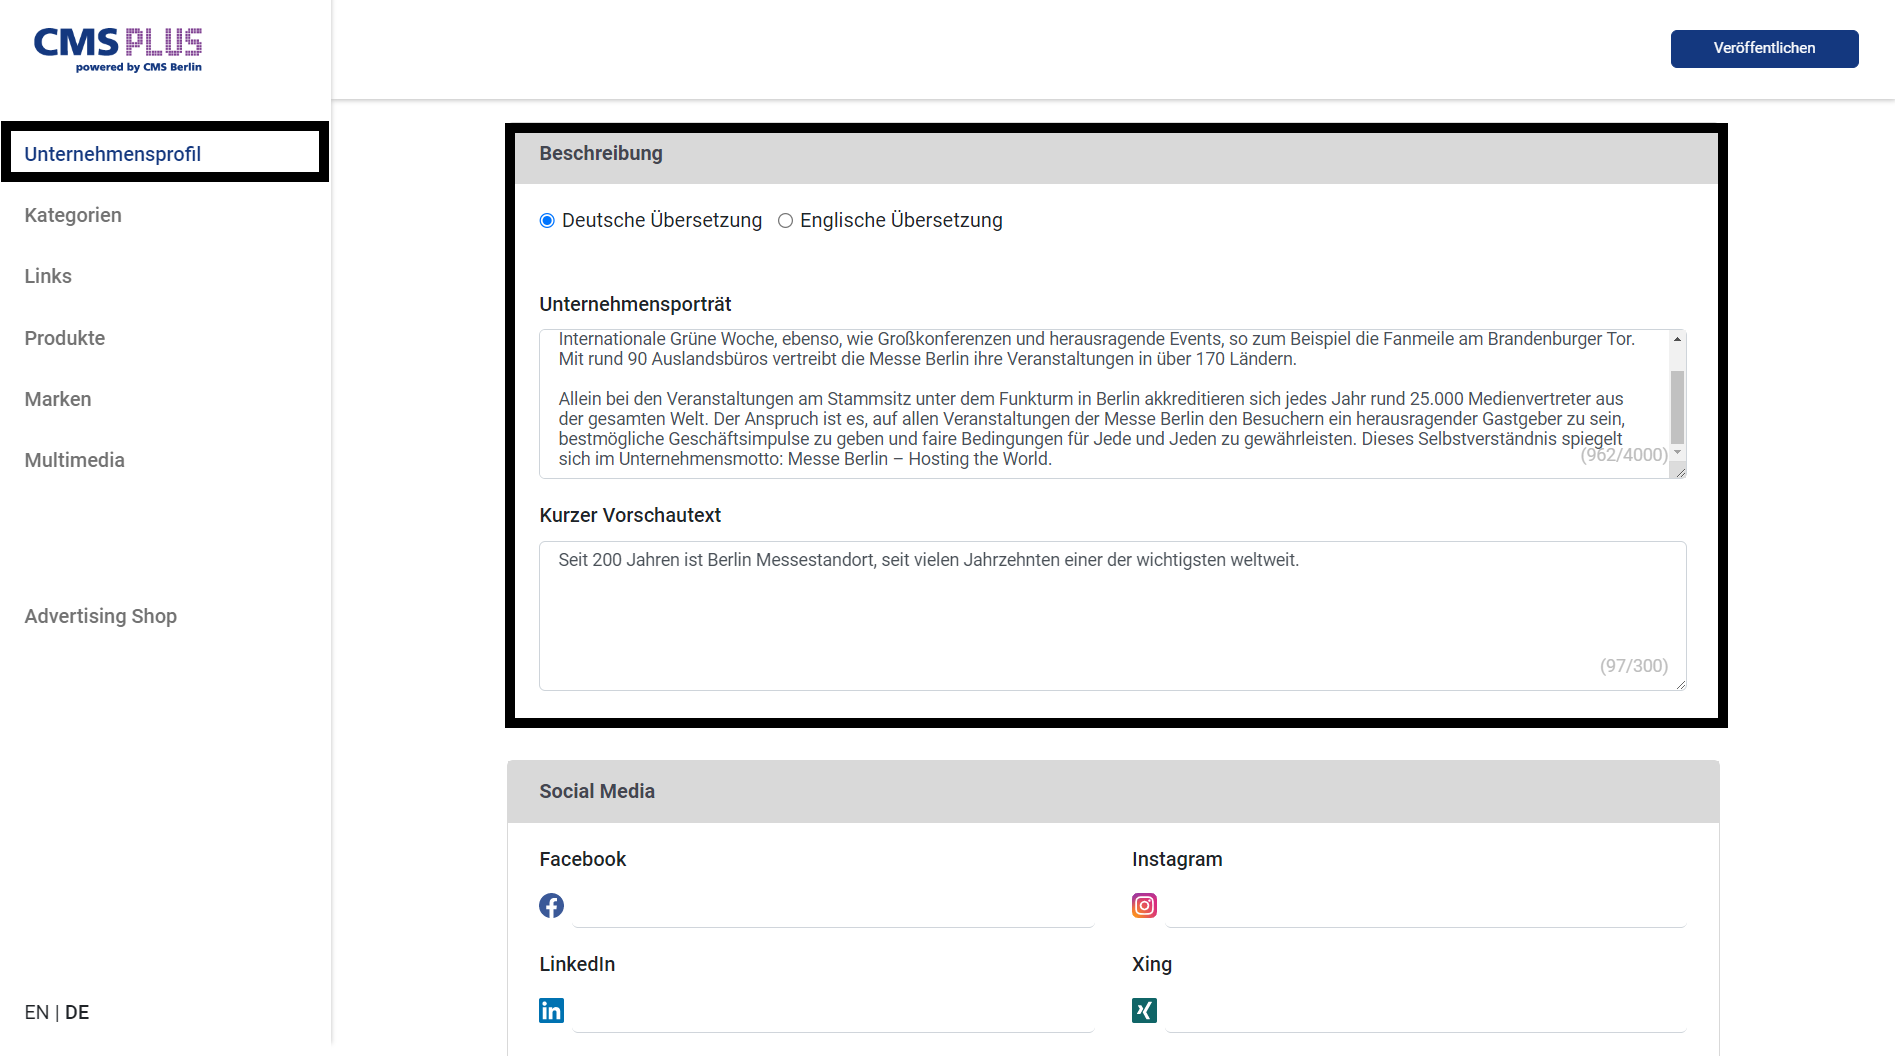This screenshot has height=1056, width=1895.
Task: Click the Kurzer Vorschautext resize handle
Action: coord(1680,684)
